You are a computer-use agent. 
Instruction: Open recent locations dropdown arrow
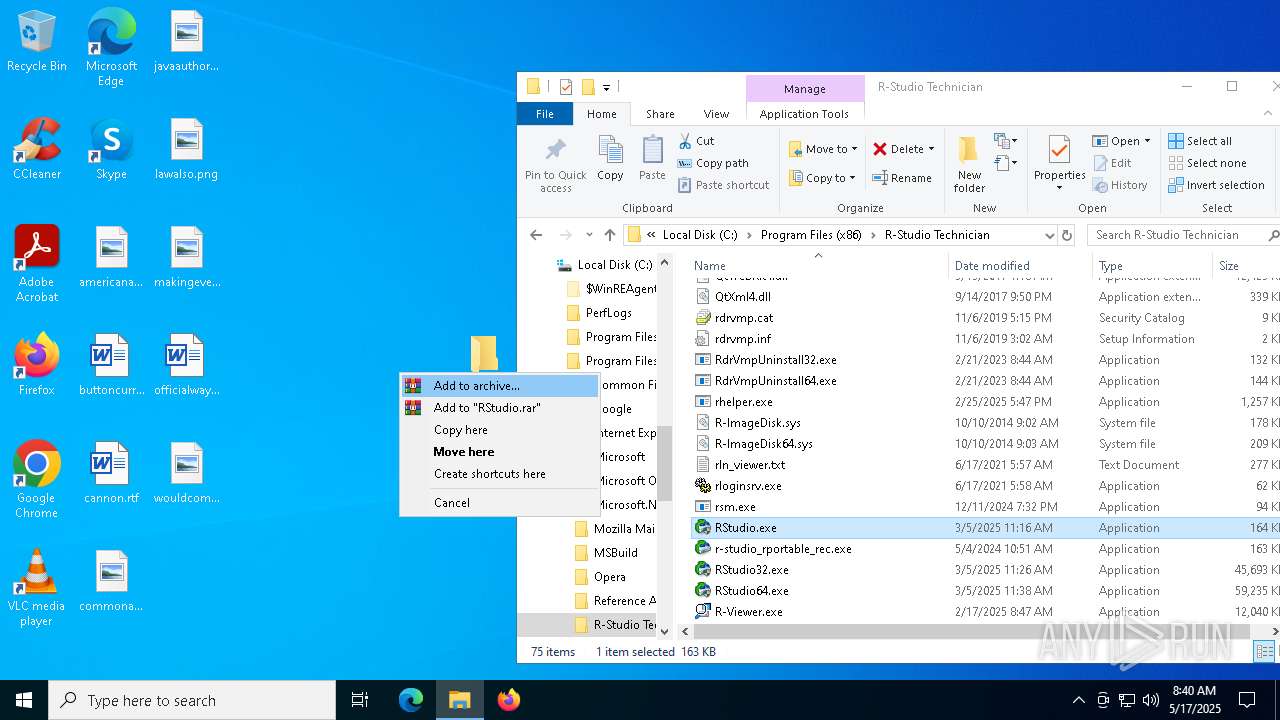589,235
